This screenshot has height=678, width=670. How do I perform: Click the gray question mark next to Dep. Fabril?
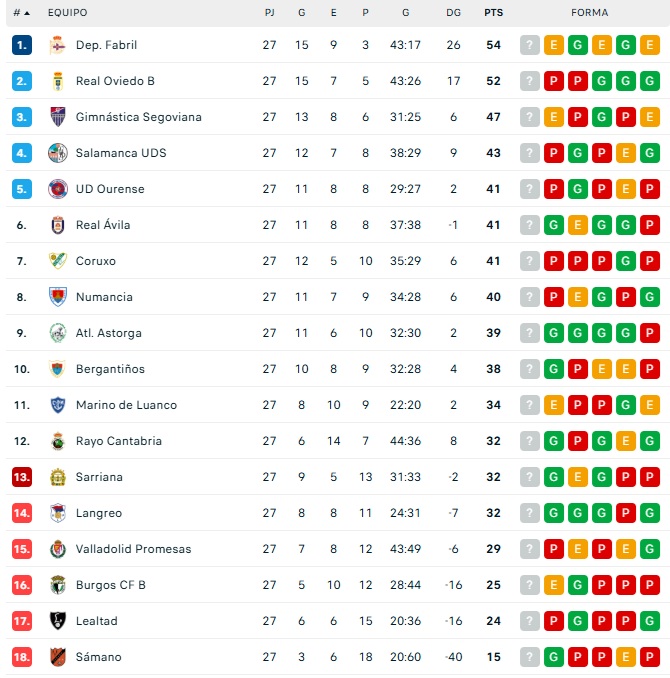pyautogui.click(x=529, y=45)
